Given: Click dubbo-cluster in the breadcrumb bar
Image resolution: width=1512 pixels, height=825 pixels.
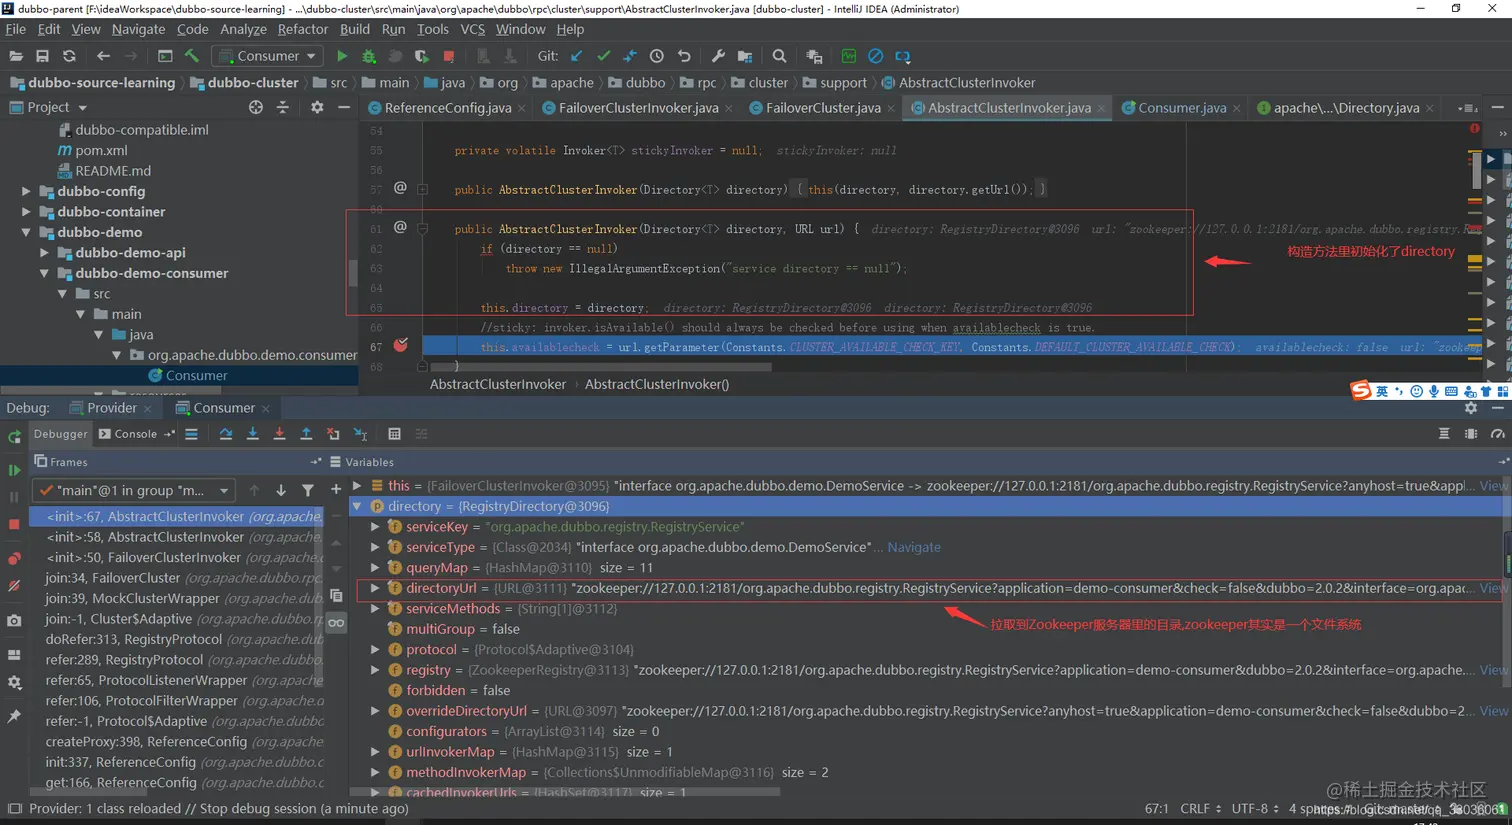Looking at the screenshot, I should tap(252, 83).
